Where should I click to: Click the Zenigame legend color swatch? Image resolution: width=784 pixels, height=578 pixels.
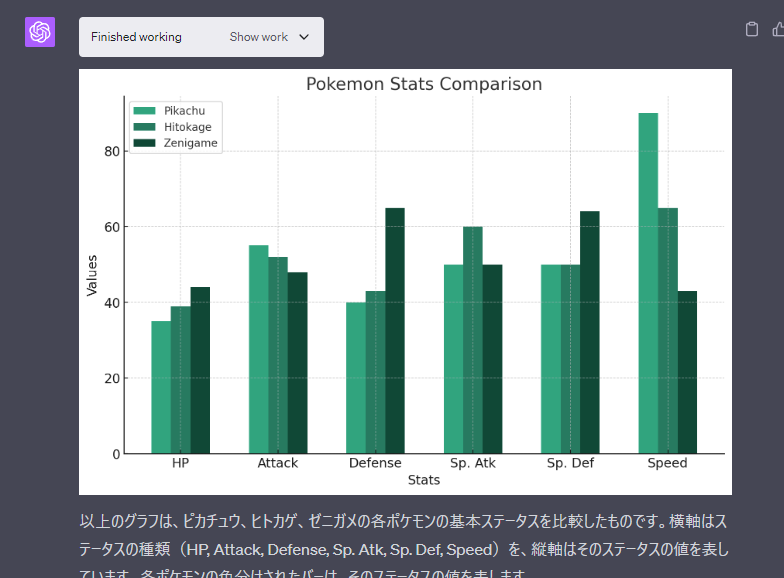click(144, 142)
